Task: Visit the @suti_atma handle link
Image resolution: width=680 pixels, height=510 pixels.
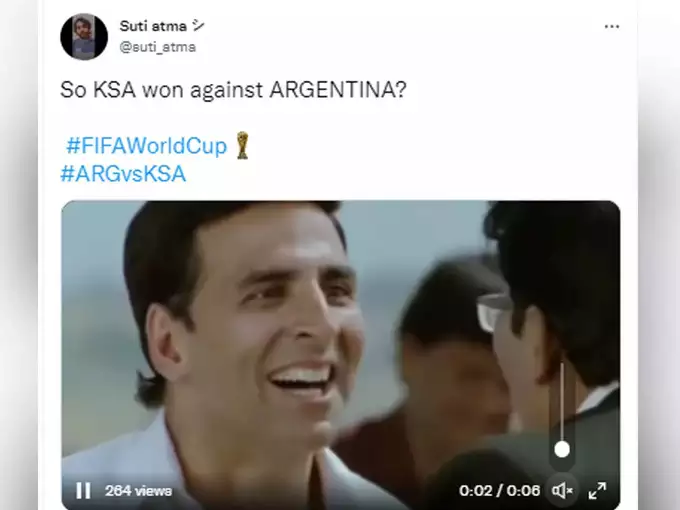Action: pos(157,47)
